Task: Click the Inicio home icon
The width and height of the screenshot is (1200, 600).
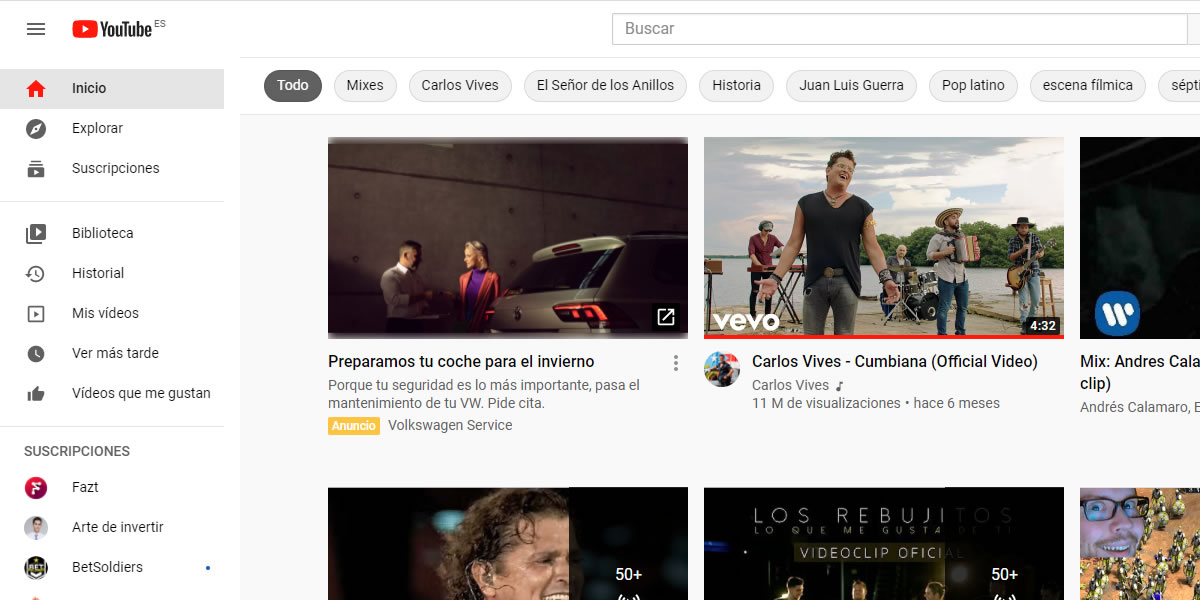Action: [36, 88]
